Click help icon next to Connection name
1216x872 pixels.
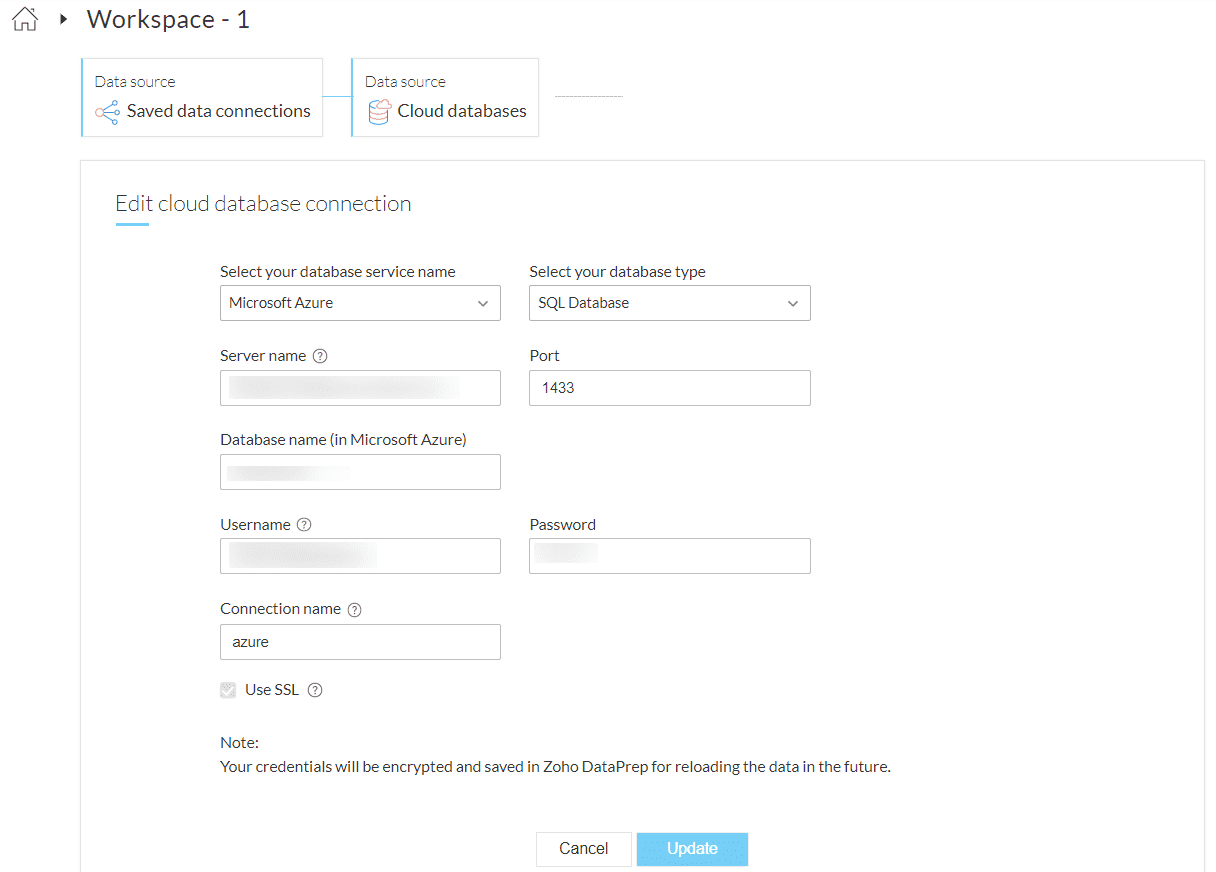click(x=354, y=609)
